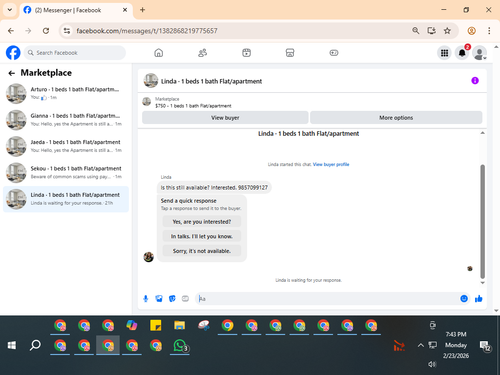Click the chat vertical scrollbar
The height and width of the screenshot is (375, 500).
coord(482,221)
